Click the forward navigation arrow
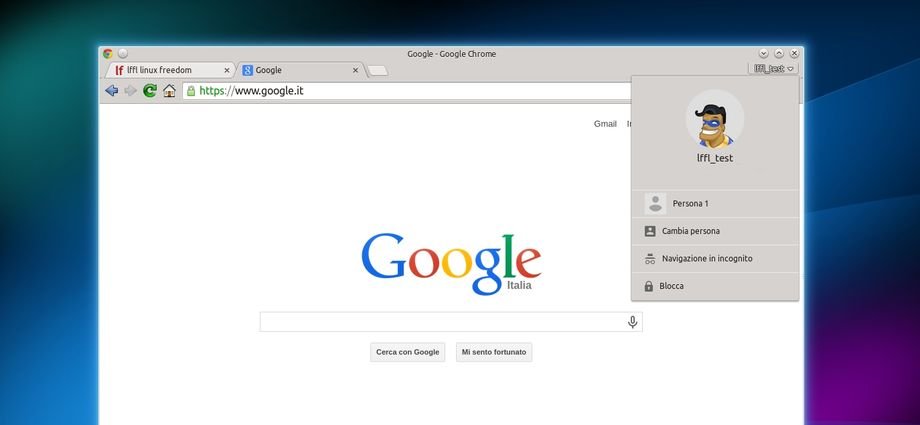920x425 pixels. point(130,90)
